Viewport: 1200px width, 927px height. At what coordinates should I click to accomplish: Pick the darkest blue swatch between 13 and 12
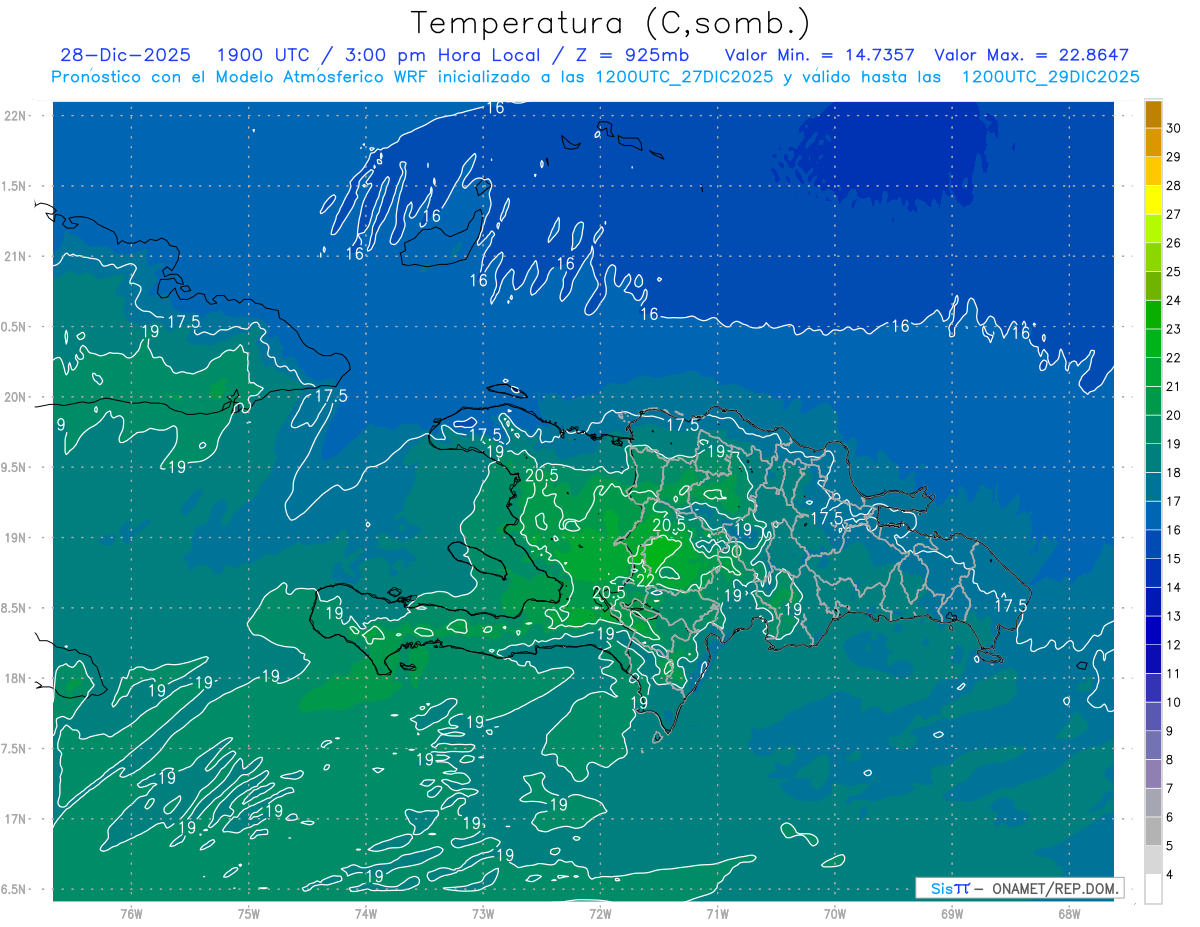(1153, 630)
